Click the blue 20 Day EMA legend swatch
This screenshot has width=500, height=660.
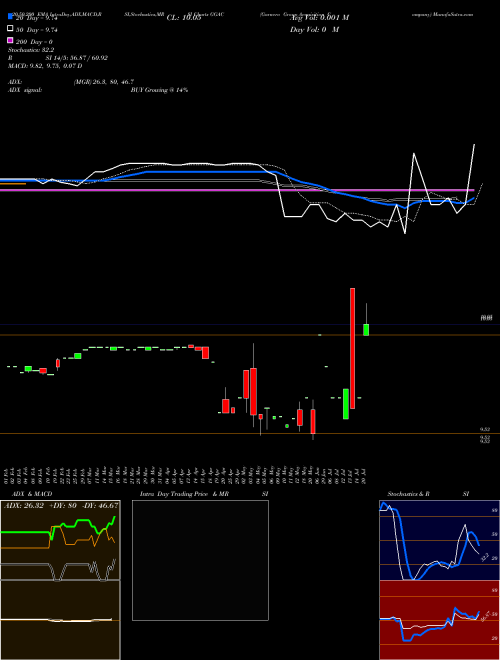[x=10, y=16]
